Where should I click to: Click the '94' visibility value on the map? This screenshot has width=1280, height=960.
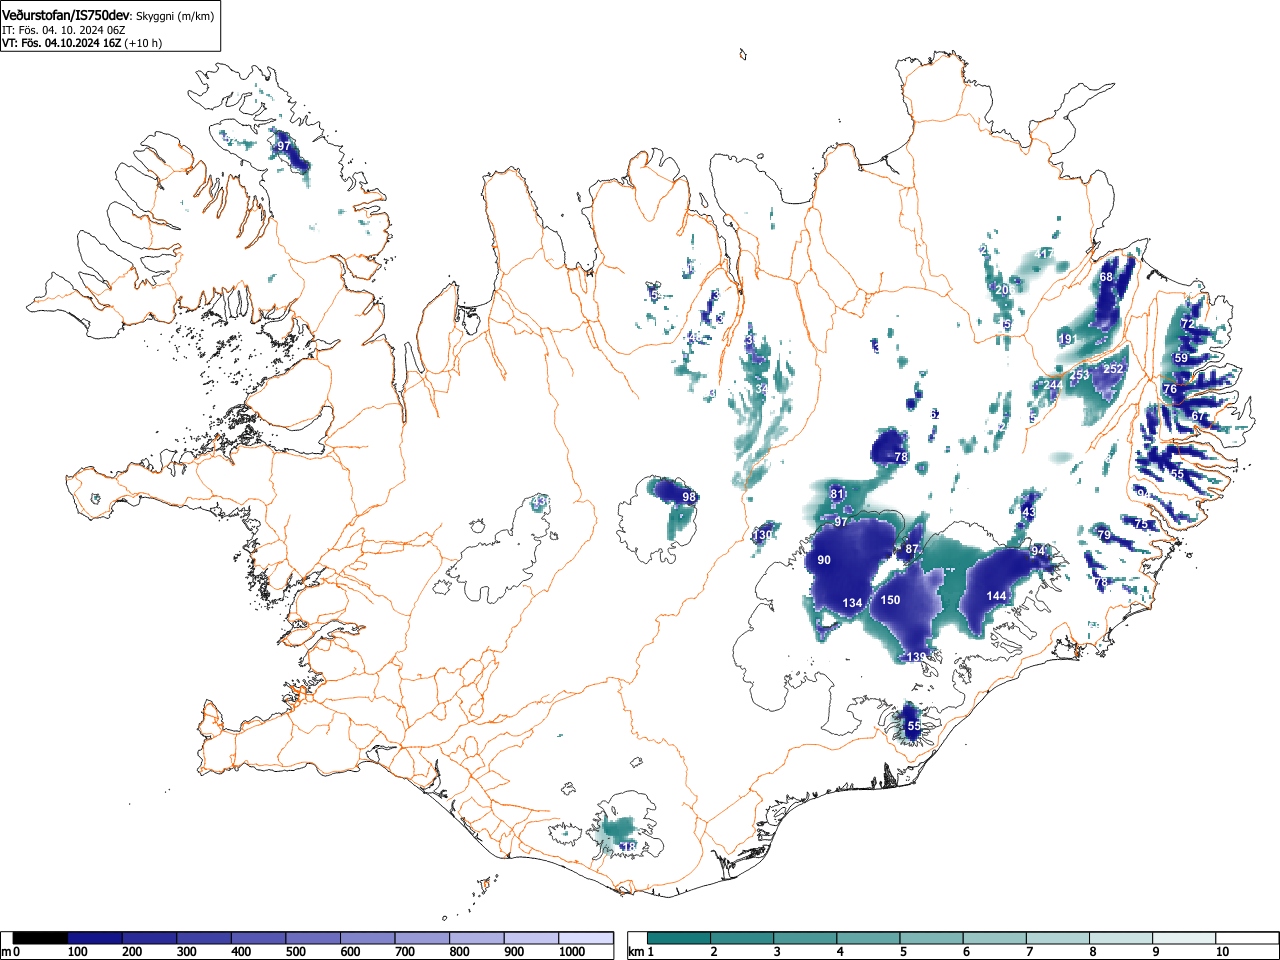[x=1038, y=552]
